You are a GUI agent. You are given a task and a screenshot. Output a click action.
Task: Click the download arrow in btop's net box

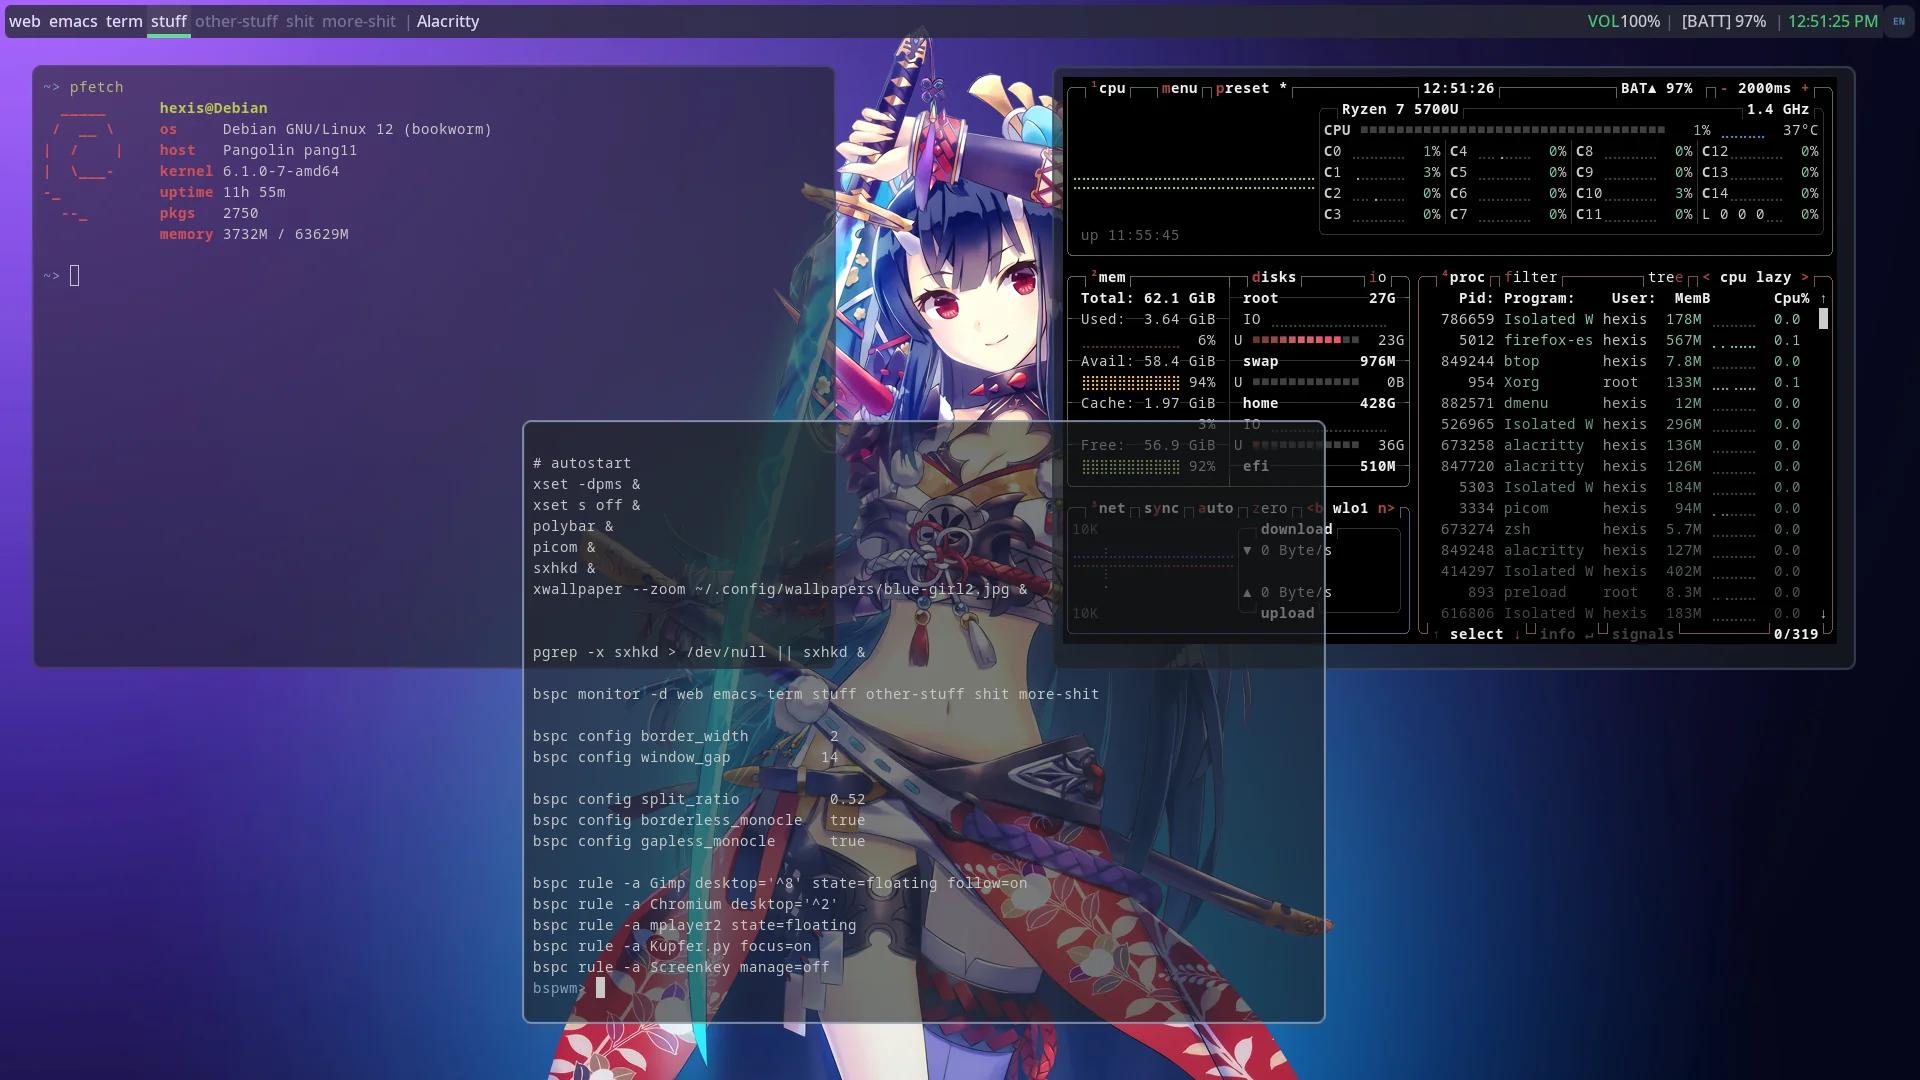pyautogui.click(x=1247, y=550)
